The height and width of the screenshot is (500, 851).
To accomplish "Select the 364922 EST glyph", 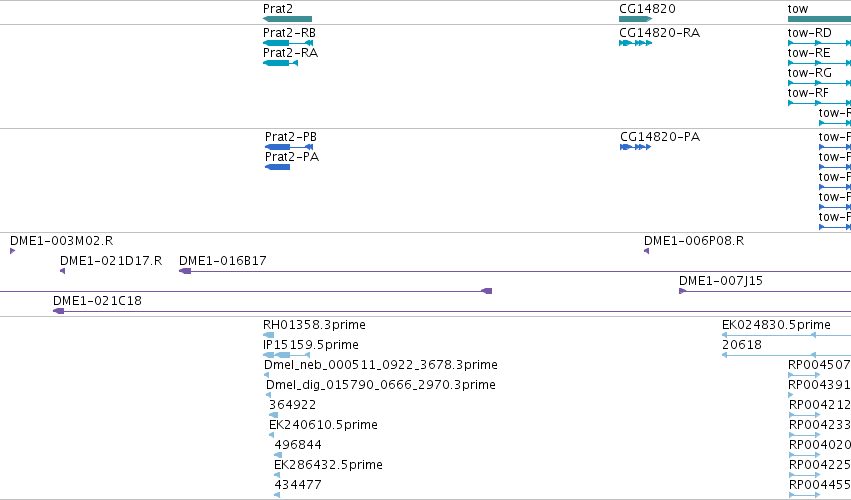I will point(274,415).
